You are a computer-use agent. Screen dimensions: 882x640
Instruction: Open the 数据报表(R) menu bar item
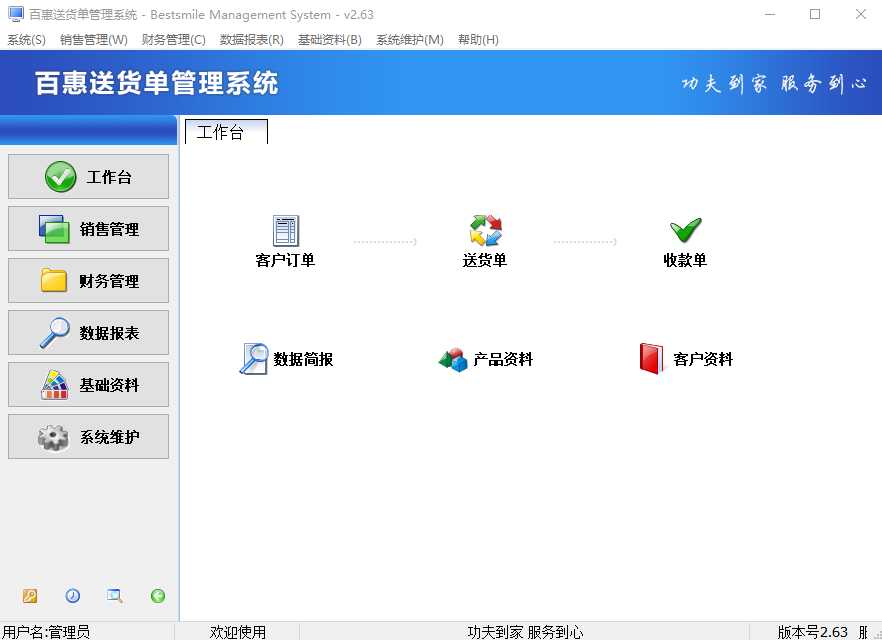(252, 40)
